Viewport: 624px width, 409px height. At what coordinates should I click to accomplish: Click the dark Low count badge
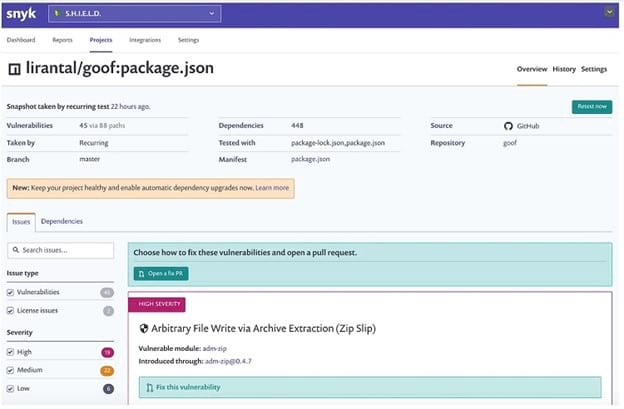click(x=108, y=389)
